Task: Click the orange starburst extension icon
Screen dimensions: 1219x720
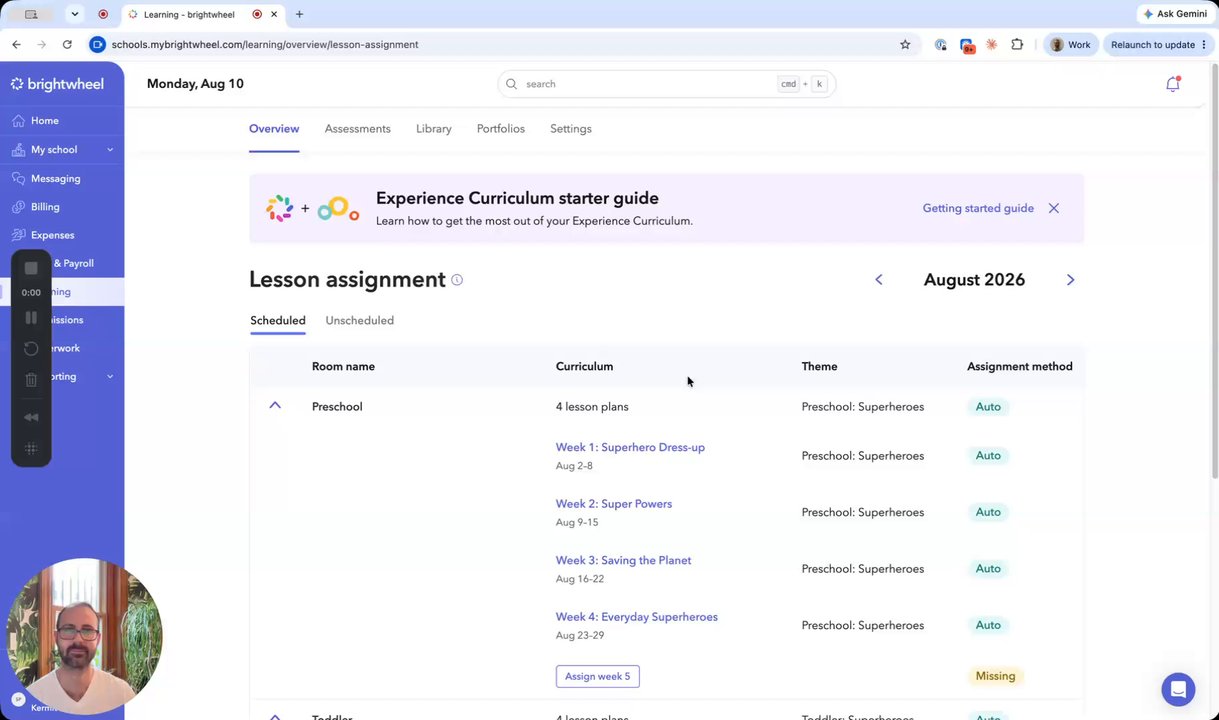Action: coord(991,44)
